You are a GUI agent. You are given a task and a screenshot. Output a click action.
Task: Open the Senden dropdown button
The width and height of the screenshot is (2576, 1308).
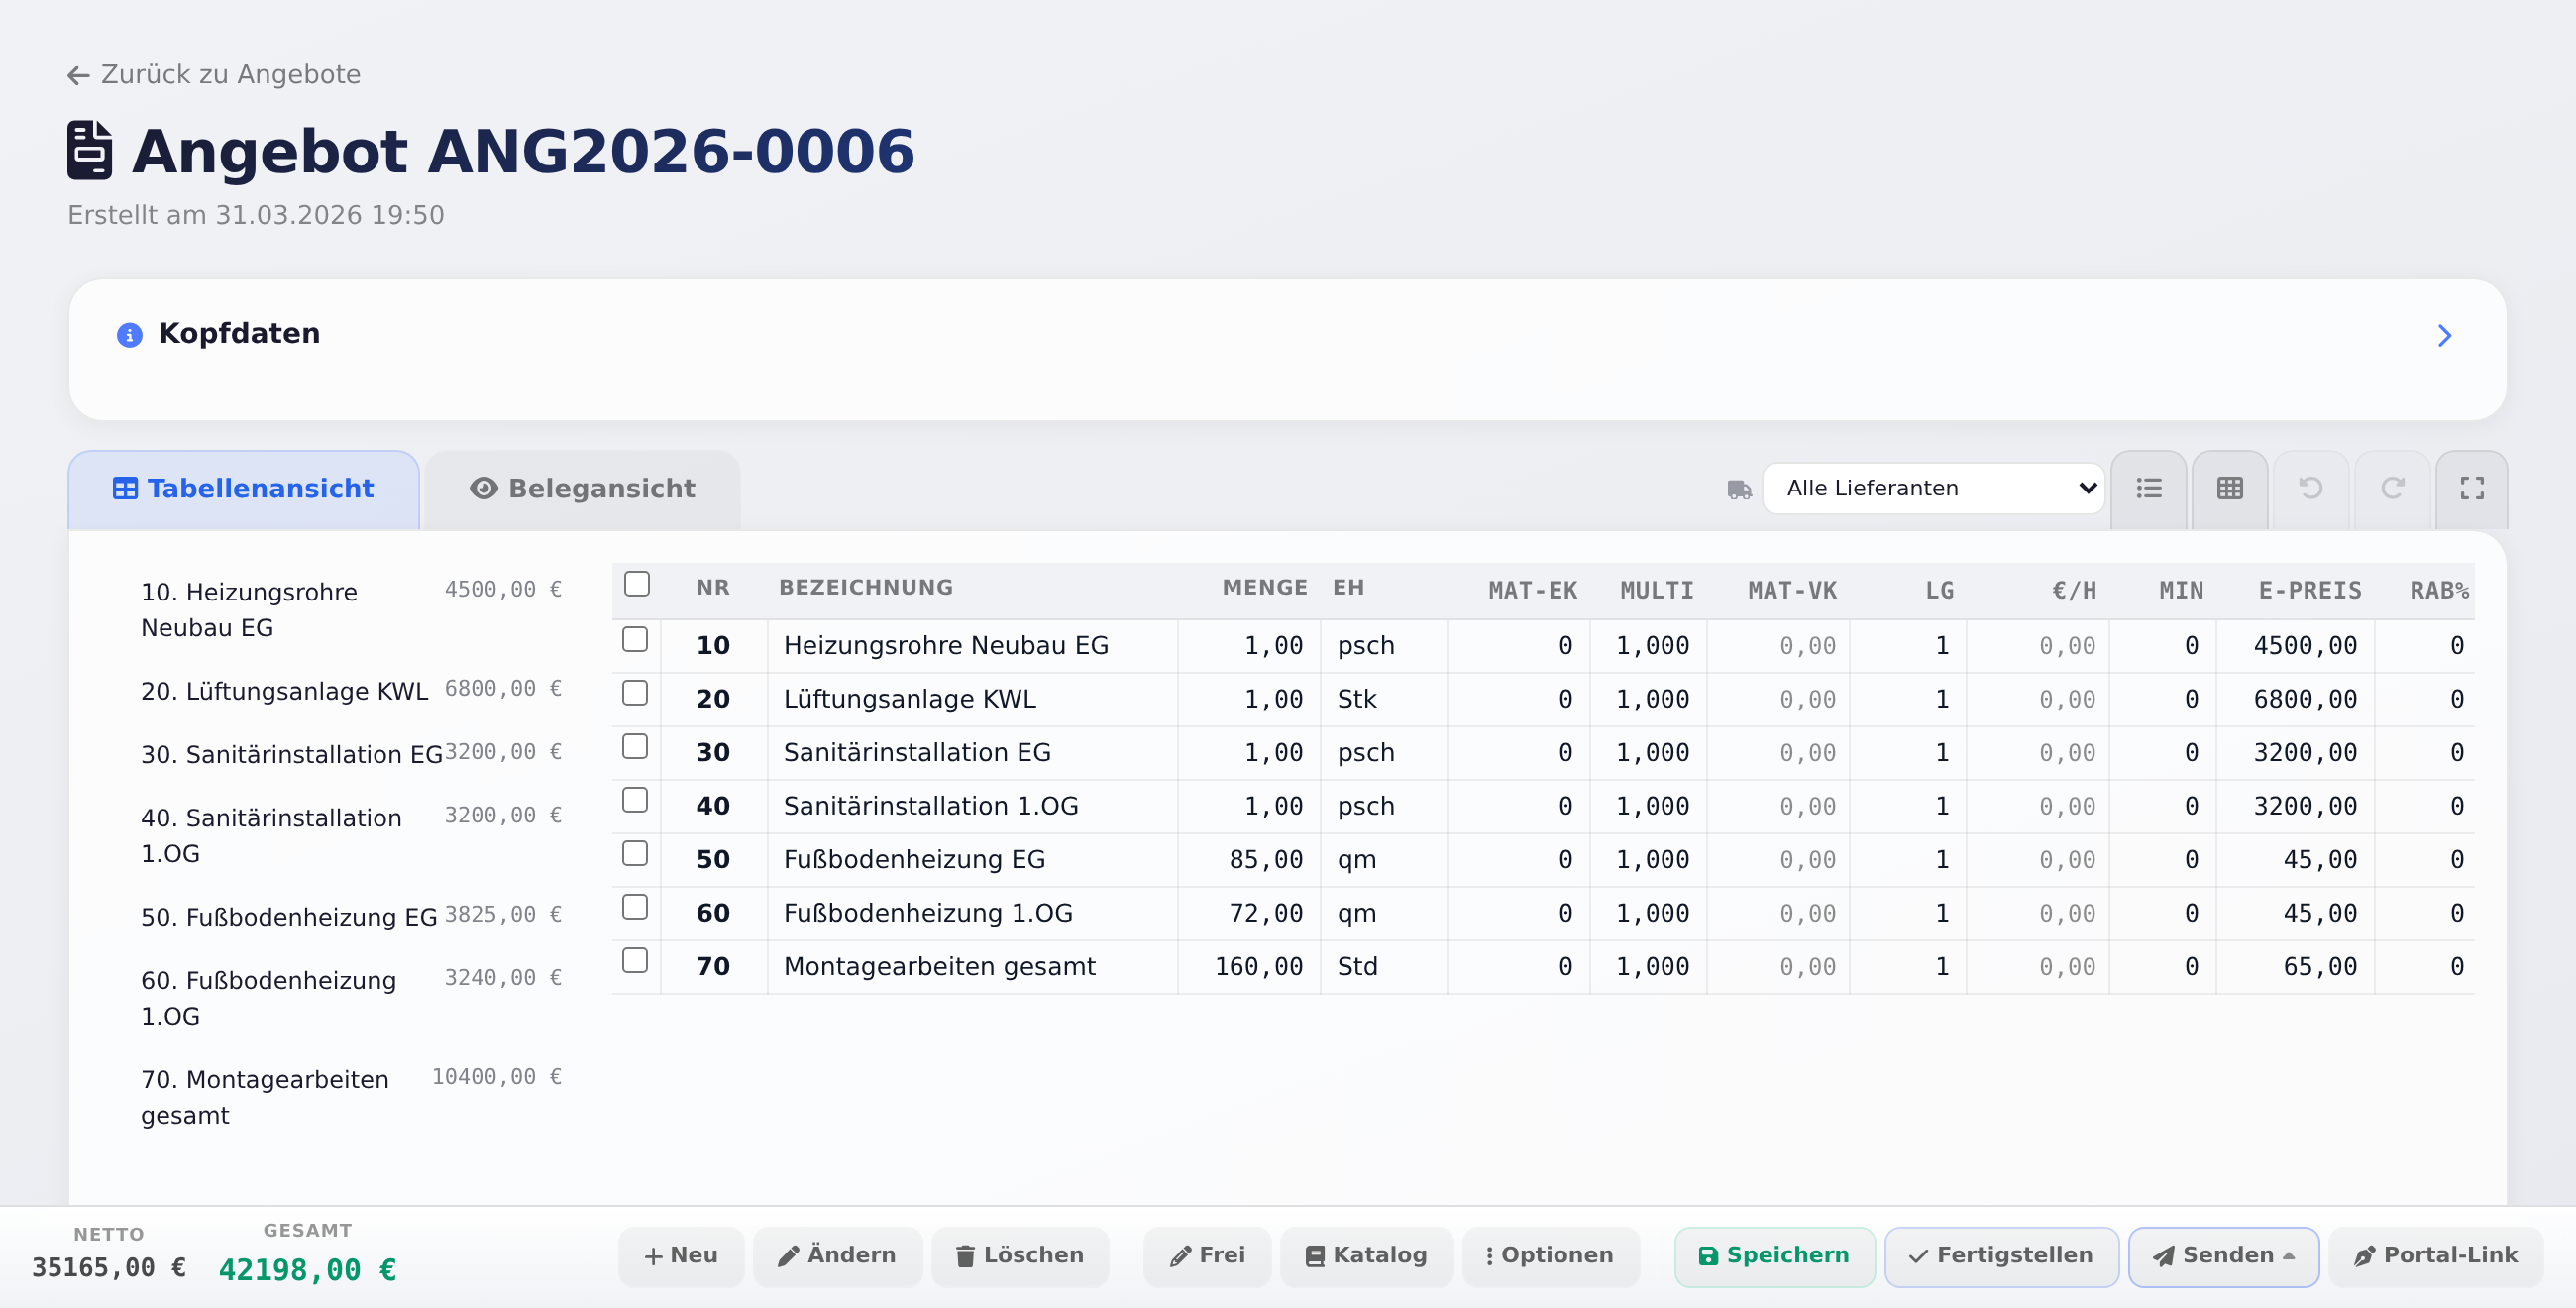[2223, 1256]
